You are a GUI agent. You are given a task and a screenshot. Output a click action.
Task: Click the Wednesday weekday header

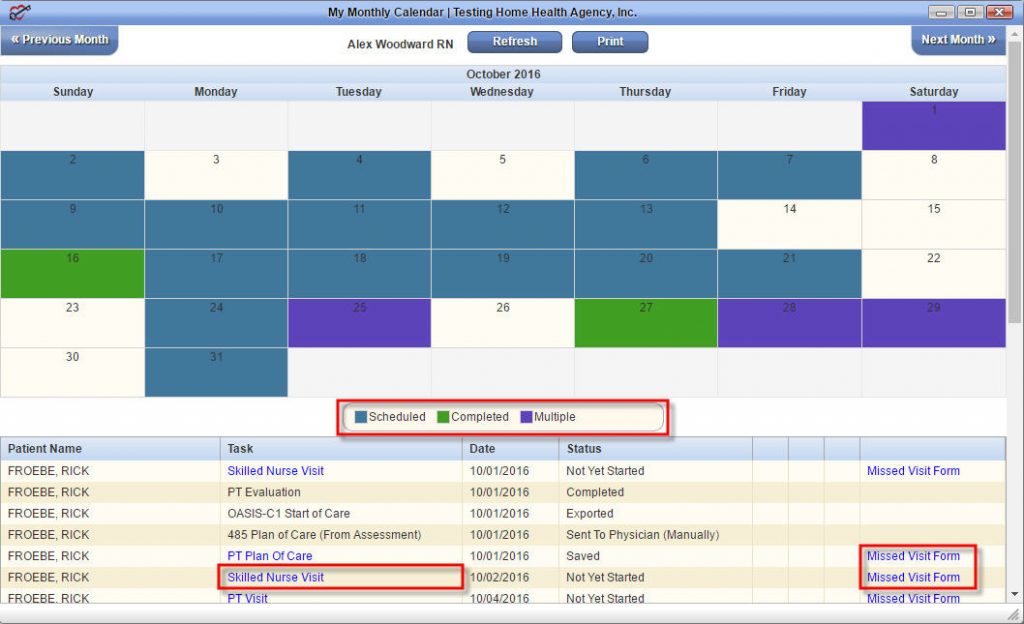502,92
